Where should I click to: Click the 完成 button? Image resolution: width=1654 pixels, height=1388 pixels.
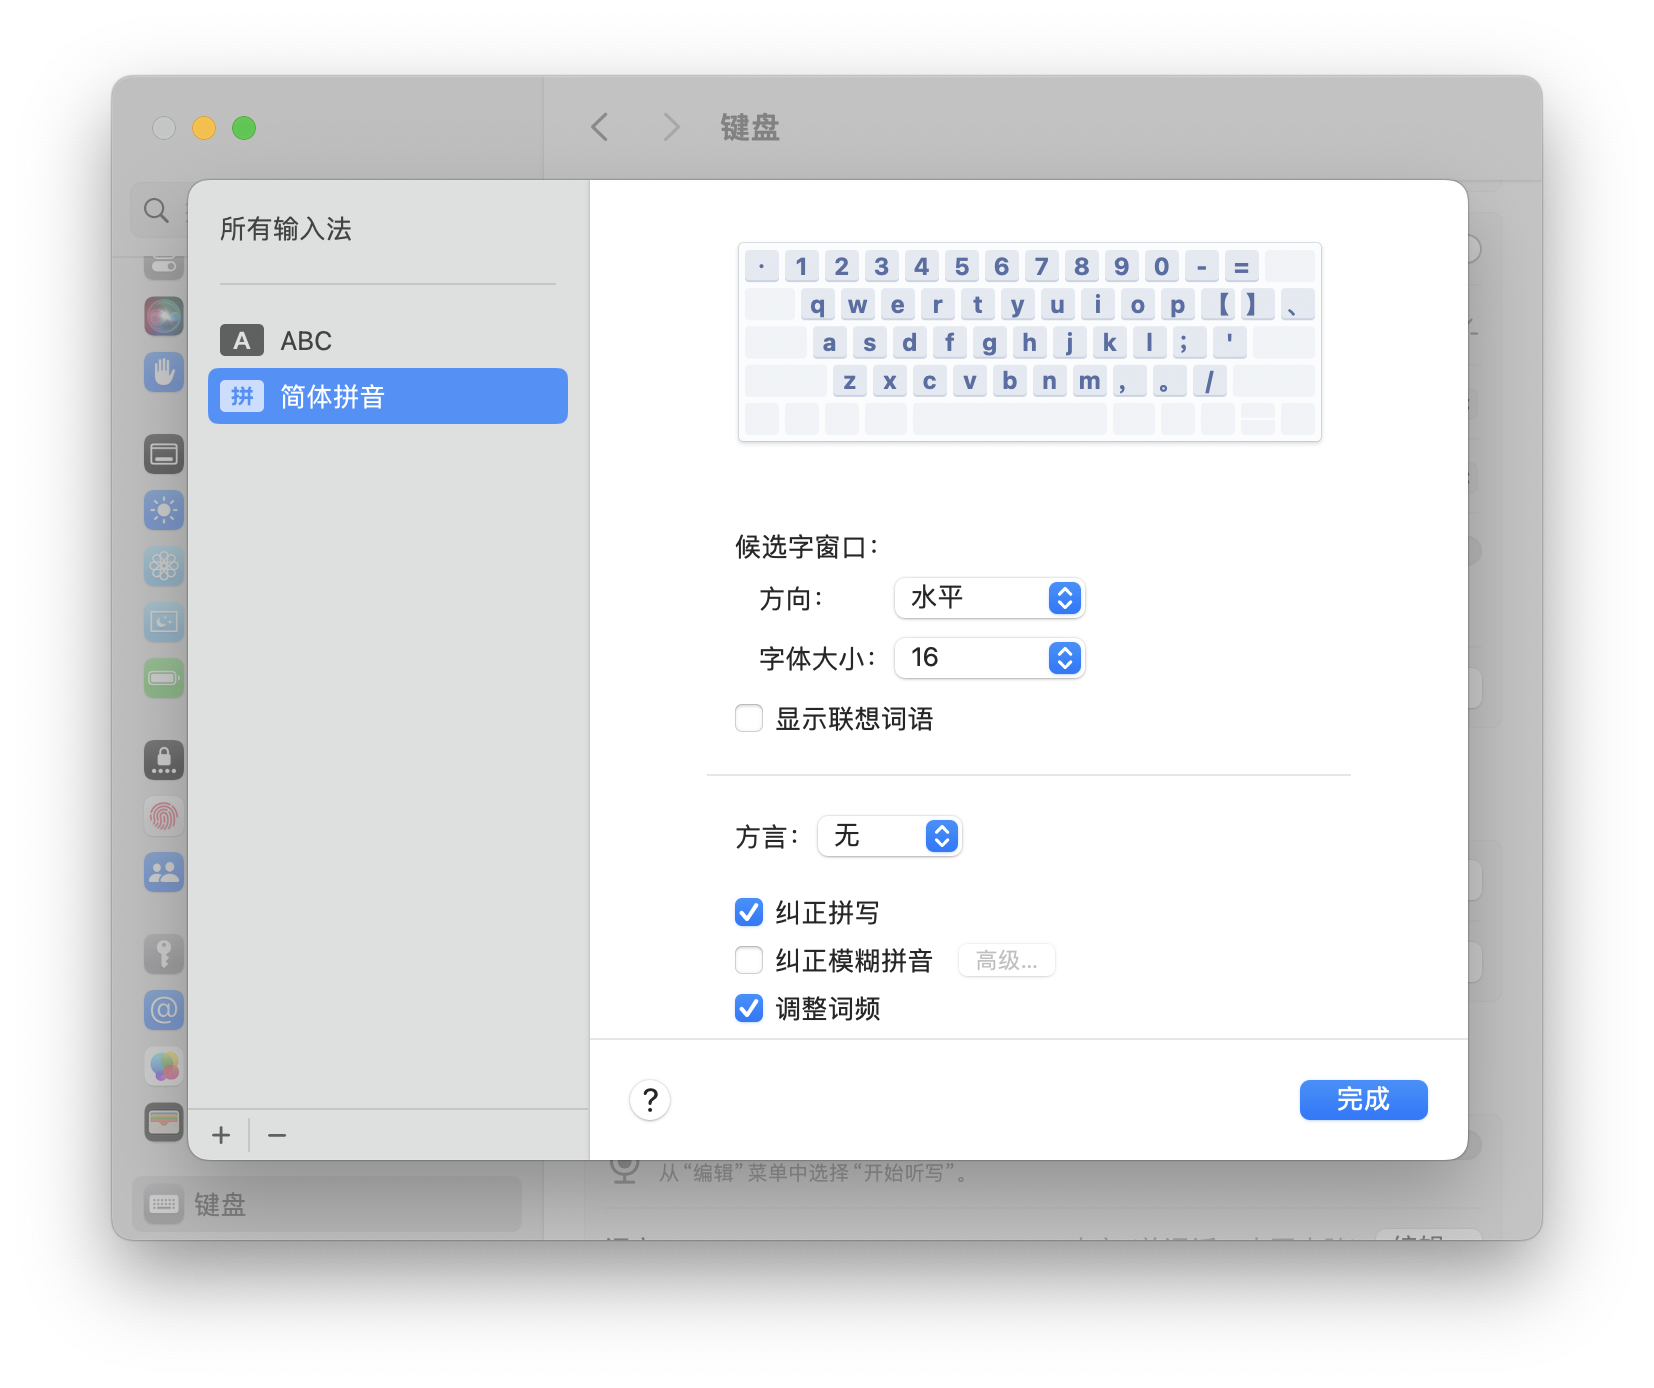[x=1363, y=1100]
